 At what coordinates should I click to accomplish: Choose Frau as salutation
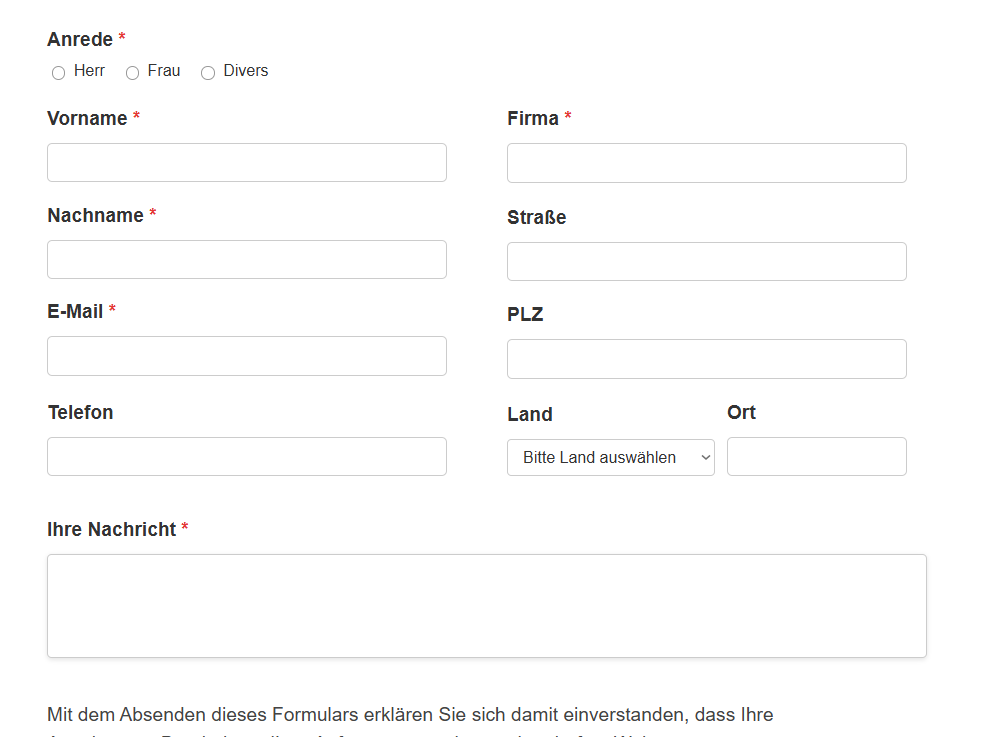pyautogui.click(x=132, y=73)
